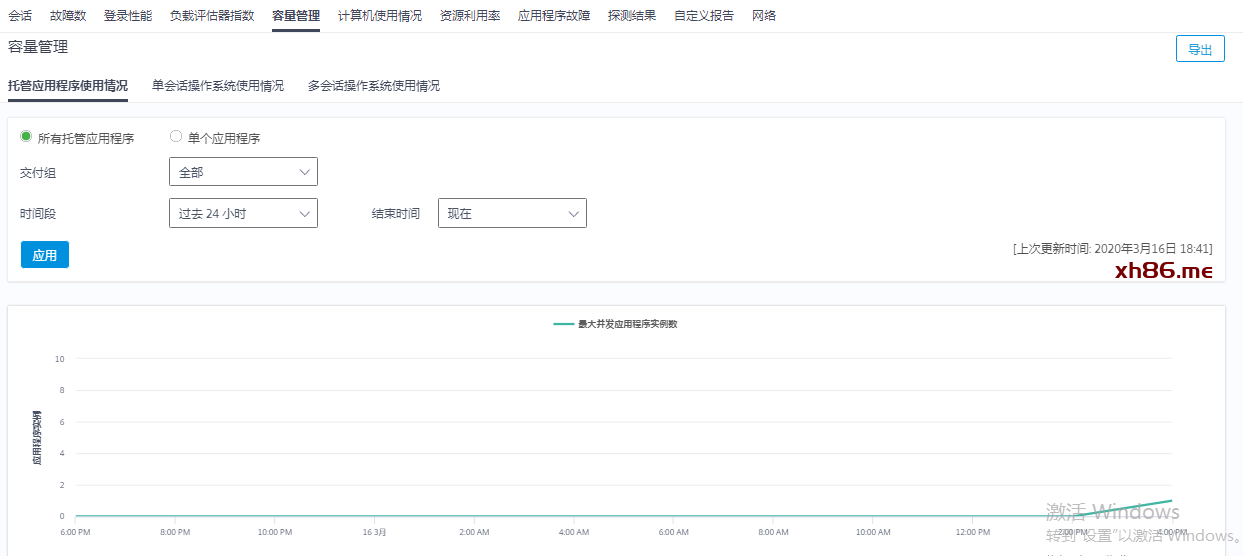Switch to 计算机使用情况 tab
This screenshot has height=556, width=1243.
pyautogui.click(x=380, y=16)
